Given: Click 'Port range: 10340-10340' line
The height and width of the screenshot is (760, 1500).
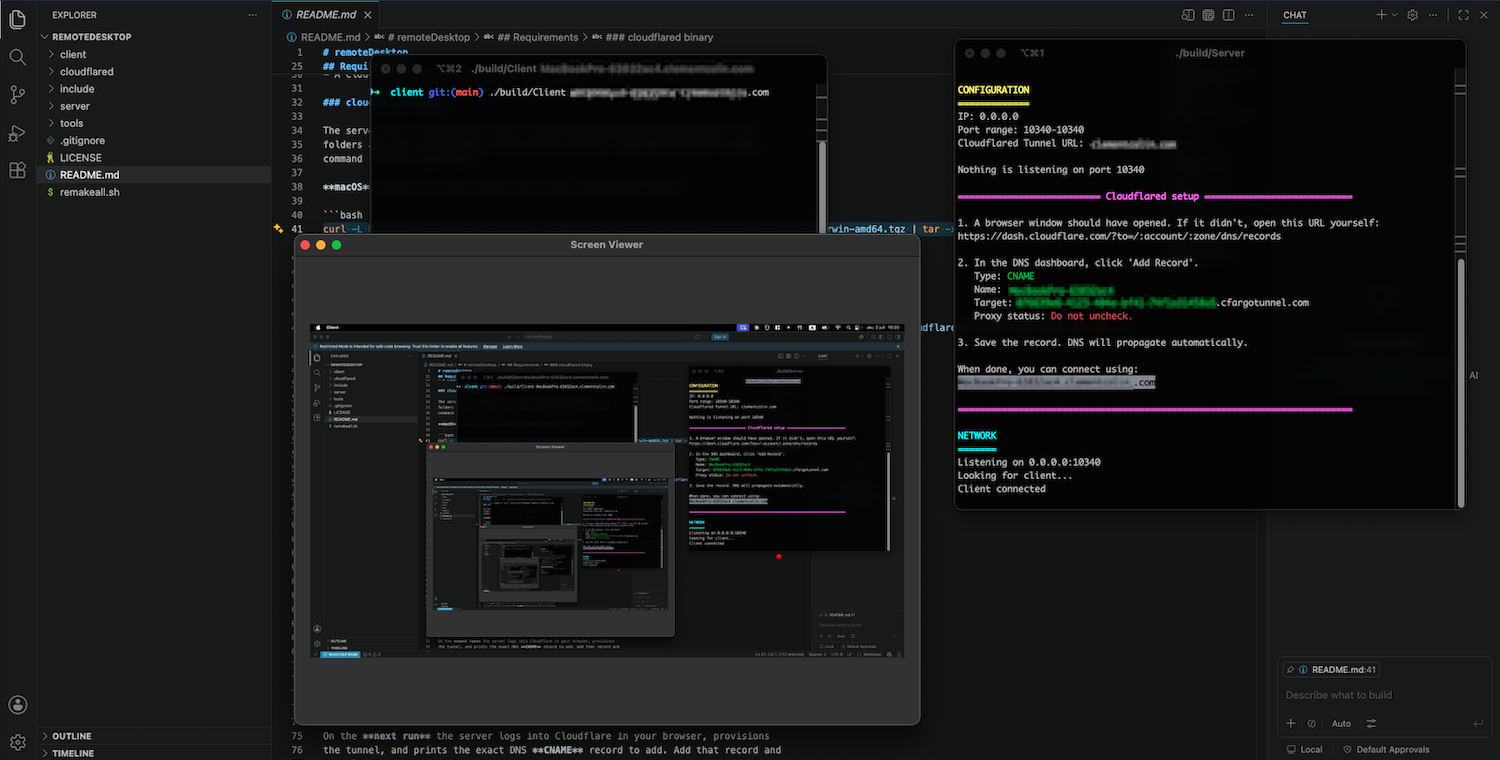Looking at the screenshot, I should [x=1020, y=130].
